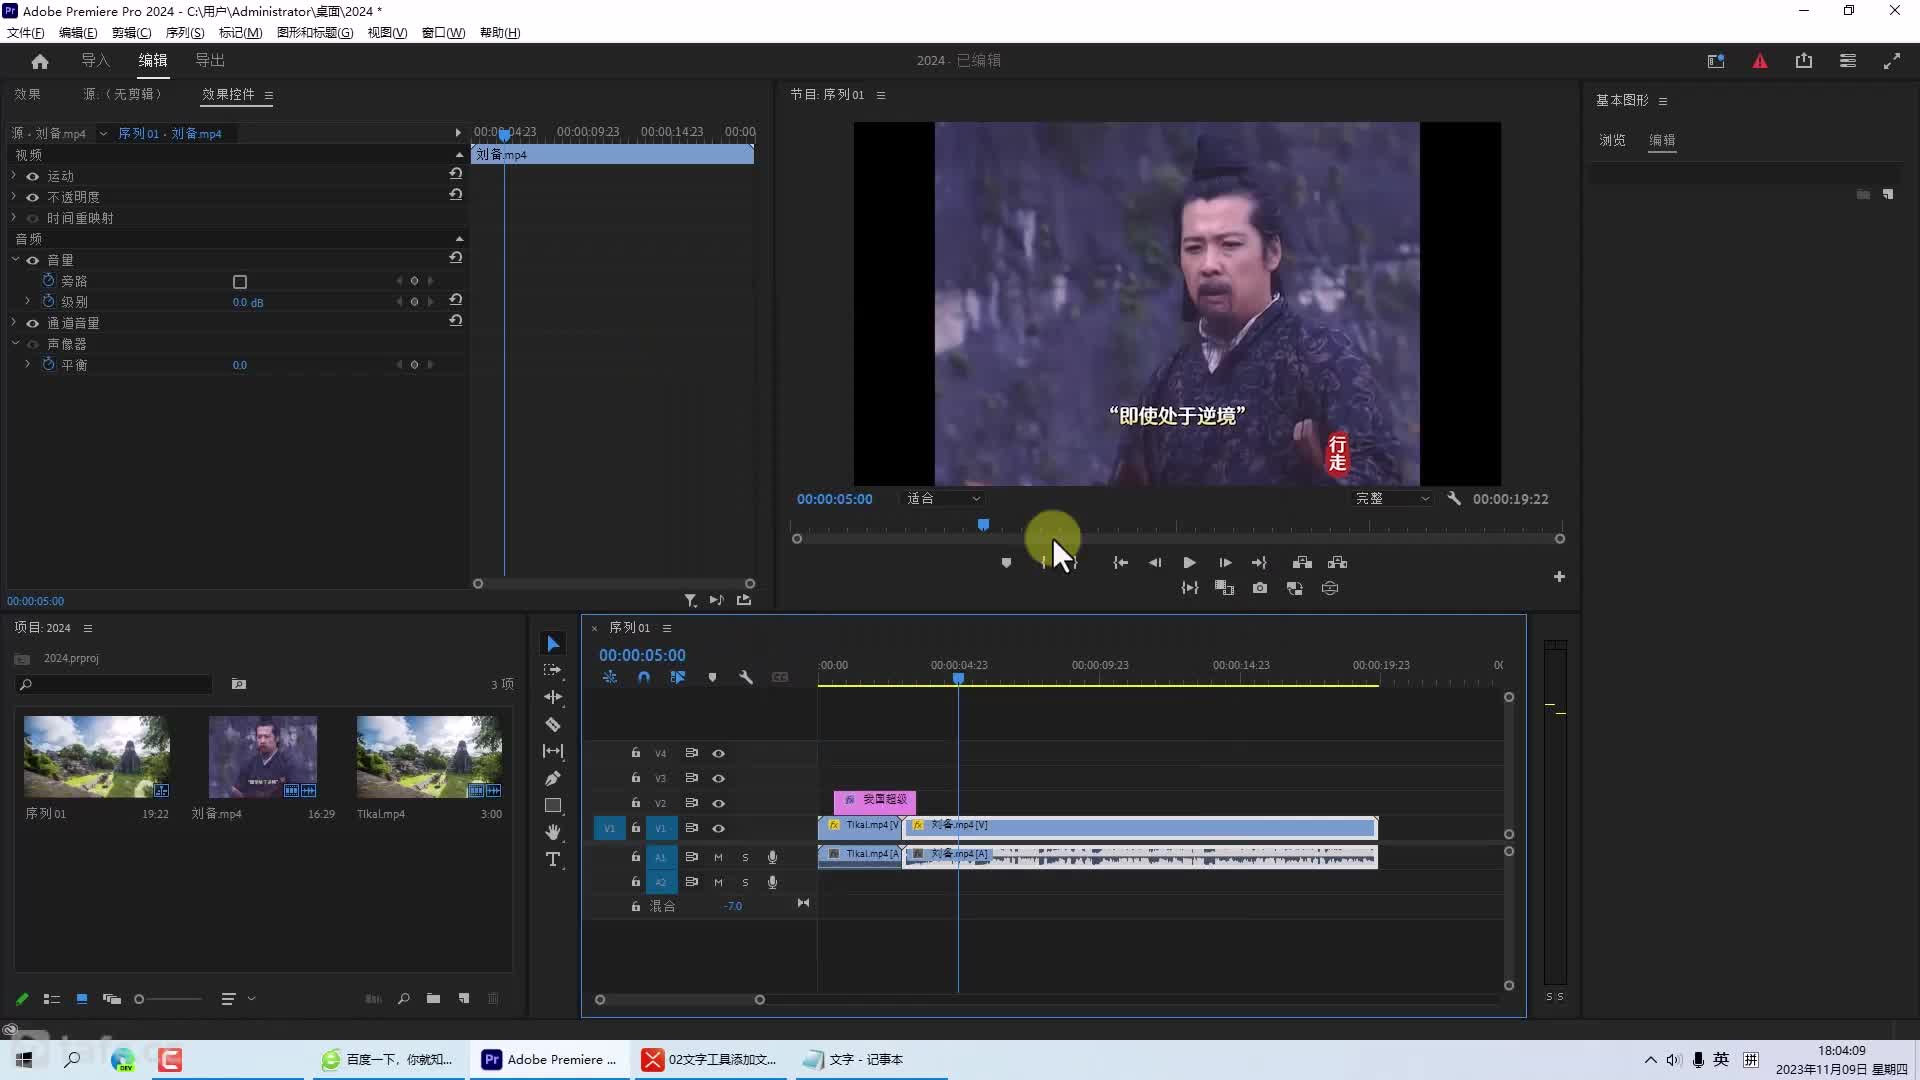Expand the 通道音量 effect
This screenshot has height=1080, width=1920.
[14, 322]
